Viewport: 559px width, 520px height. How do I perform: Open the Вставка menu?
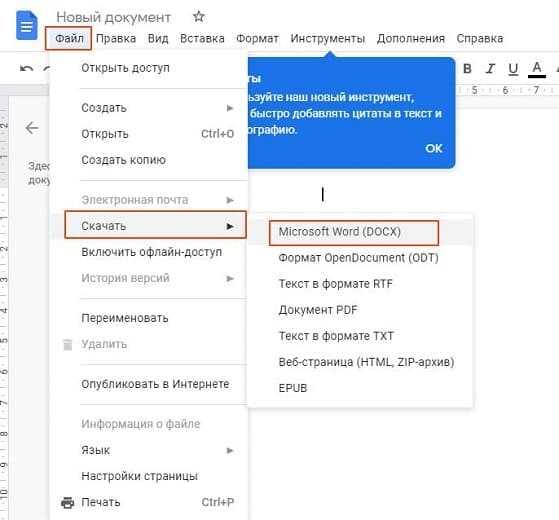202,38
